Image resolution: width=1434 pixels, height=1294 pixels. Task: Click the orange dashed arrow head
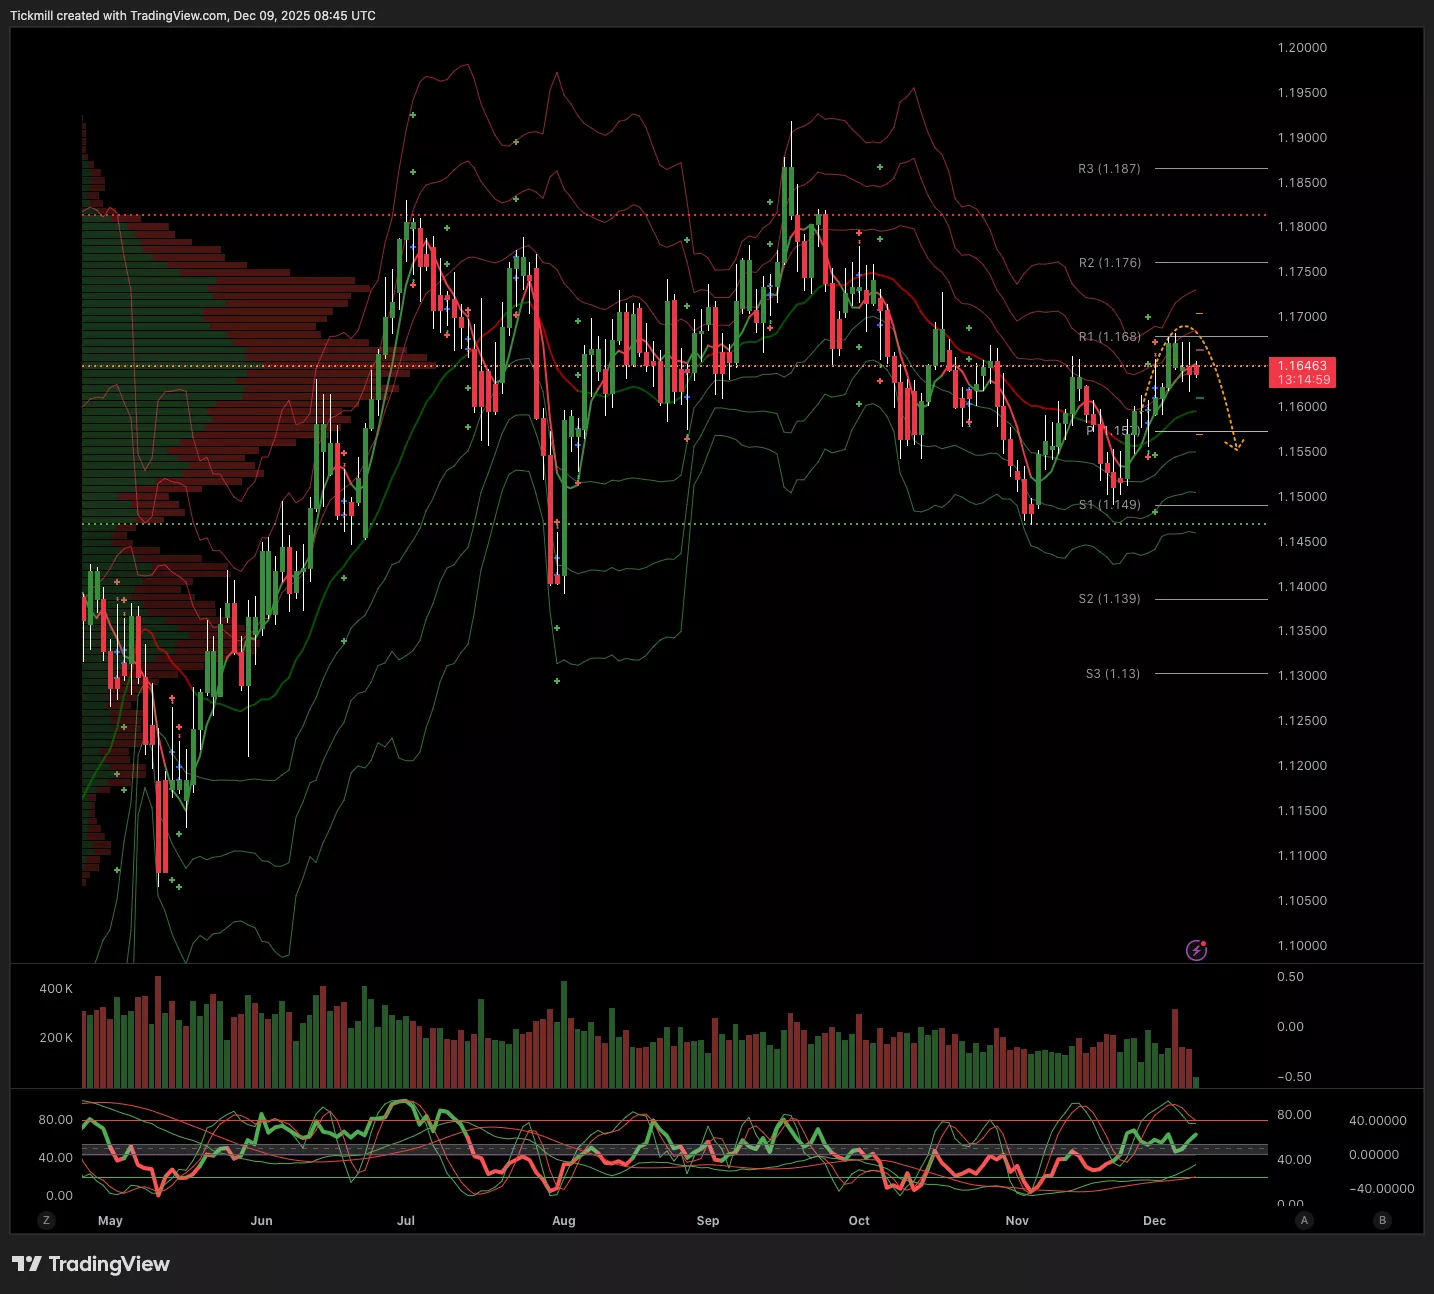pos(1237,446)
